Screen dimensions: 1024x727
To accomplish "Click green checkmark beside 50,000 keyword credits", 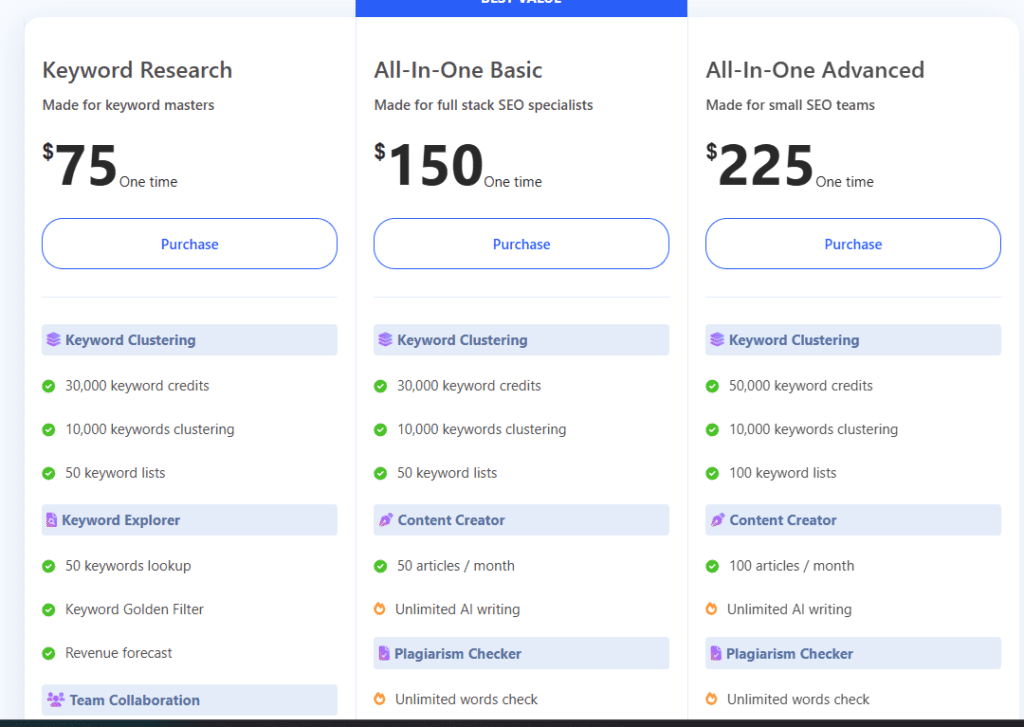I will point(712,386).
